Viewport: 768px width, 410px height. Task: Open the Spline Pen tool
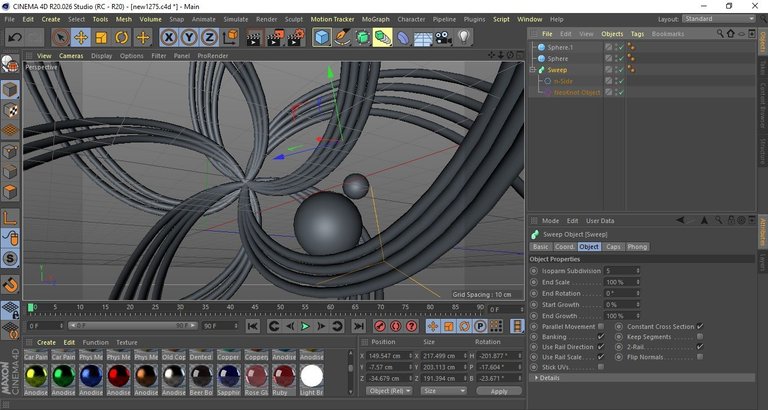click(x=342, y=37)
